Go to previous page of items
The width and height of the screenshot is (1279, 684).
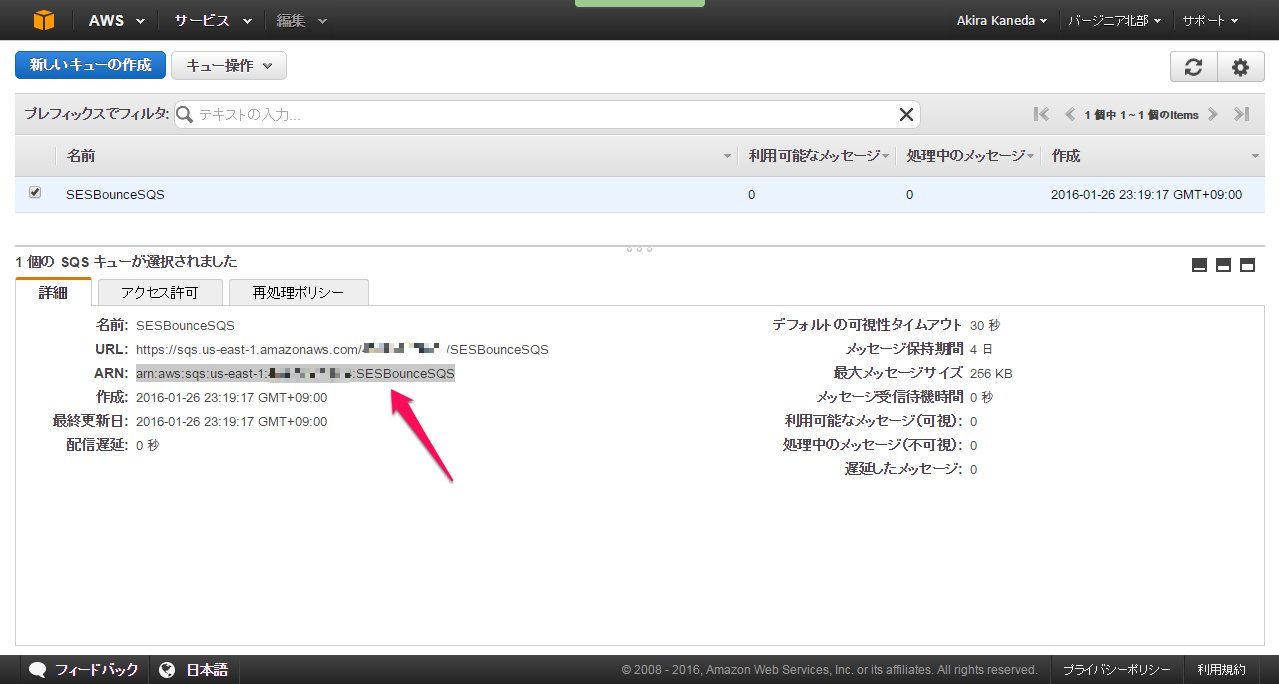tap(1069, 114)
